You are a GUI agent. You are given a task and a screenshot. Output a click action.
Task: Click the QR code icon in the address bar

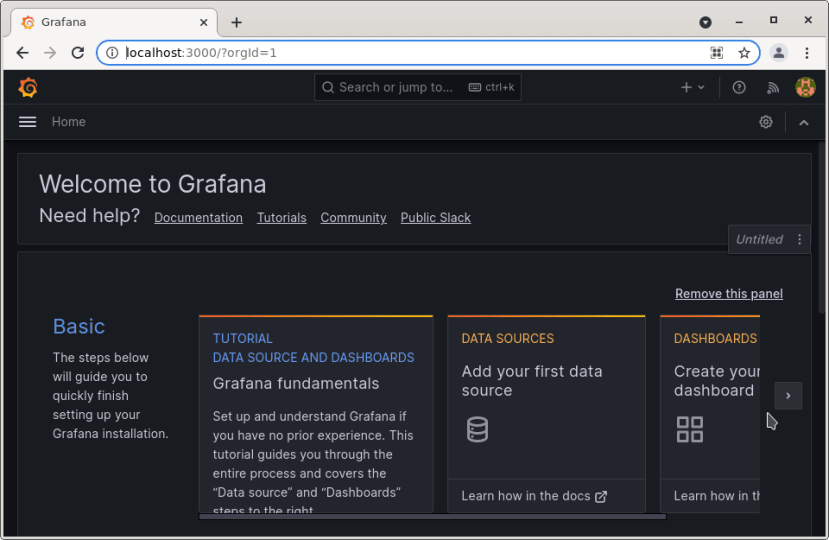tap(716, 53)
